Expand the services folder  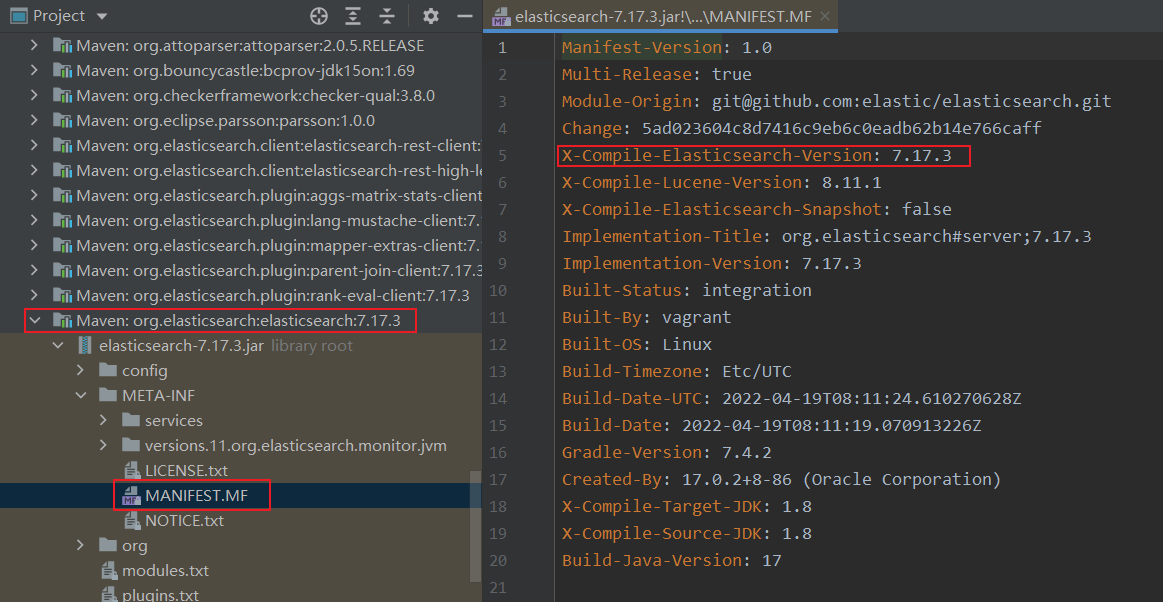(105, 421)
